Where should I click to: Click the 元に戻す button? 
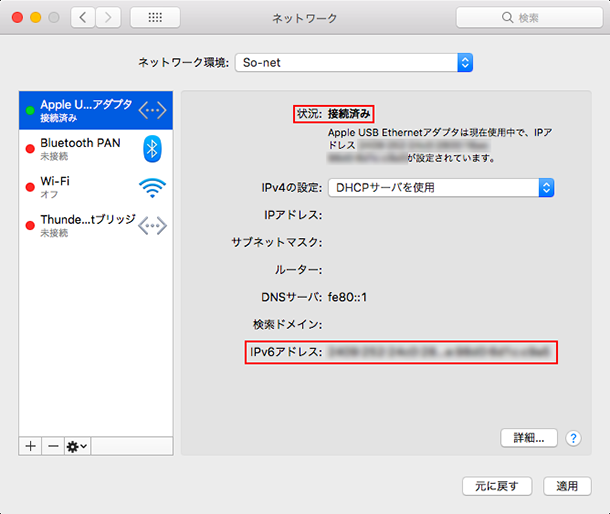(496, 486)
